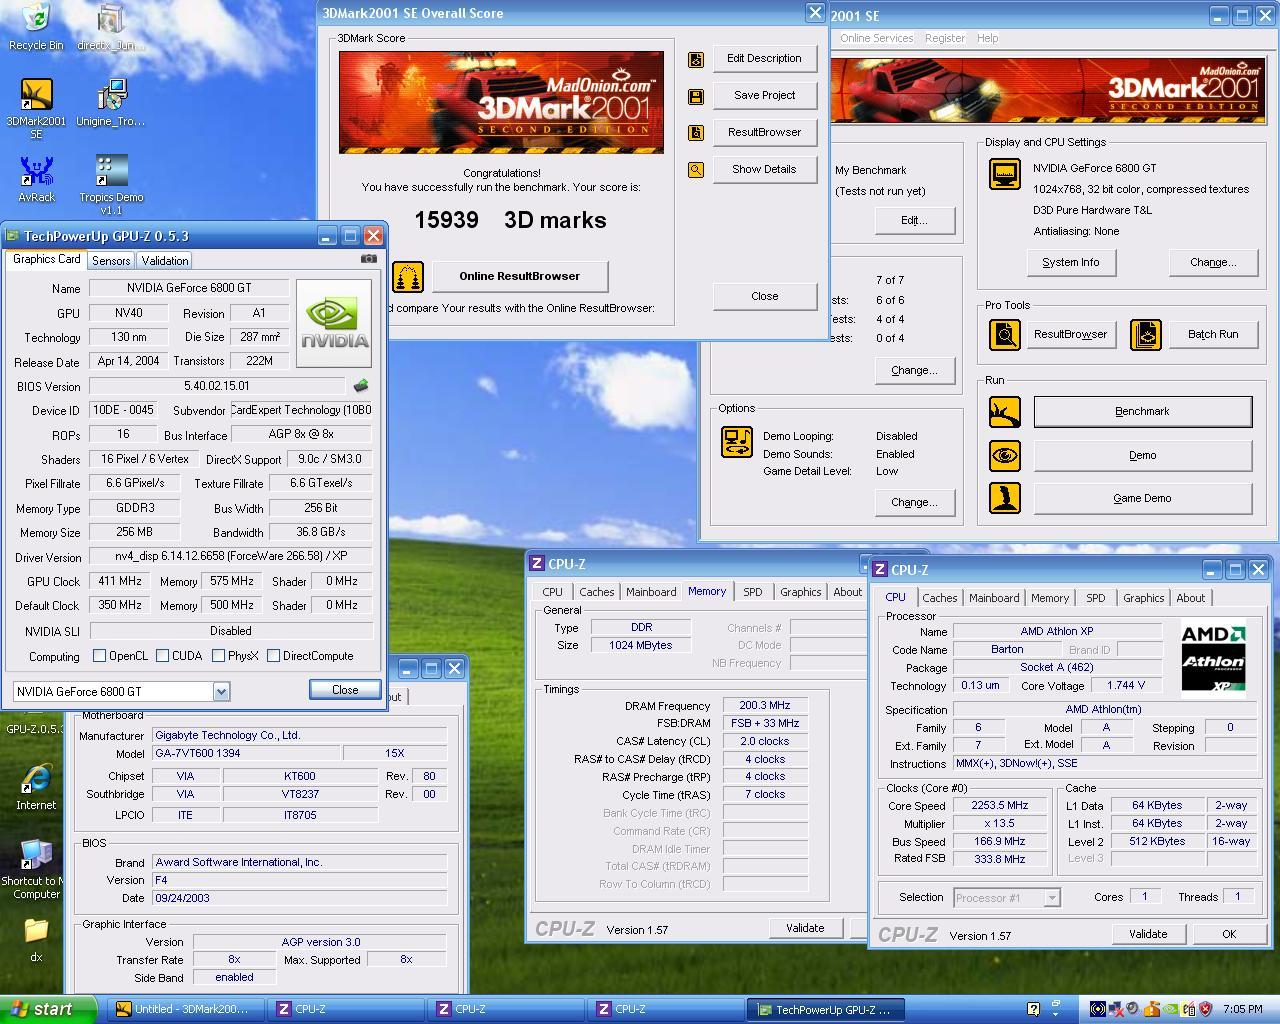
Task: Click the AMD Athlon XP logo in CPU-Z
Action: [x=1214, y=658]
